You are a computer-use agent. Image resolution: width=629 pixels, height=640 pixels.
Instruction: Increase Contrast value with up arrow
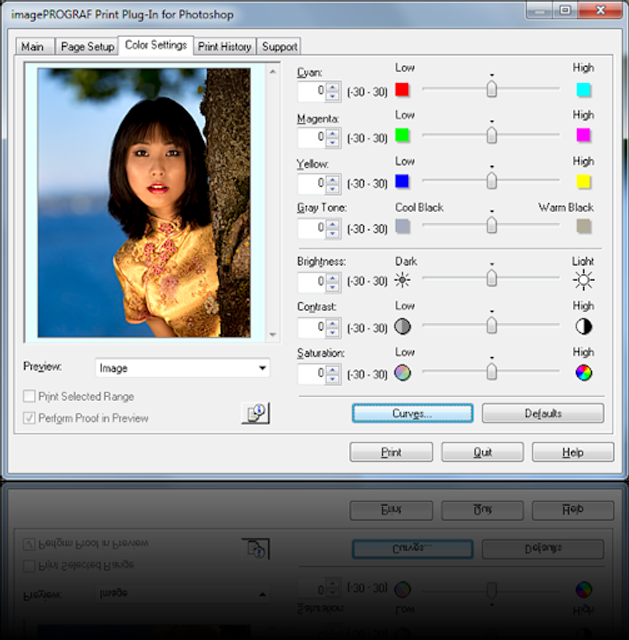(333, 323)
